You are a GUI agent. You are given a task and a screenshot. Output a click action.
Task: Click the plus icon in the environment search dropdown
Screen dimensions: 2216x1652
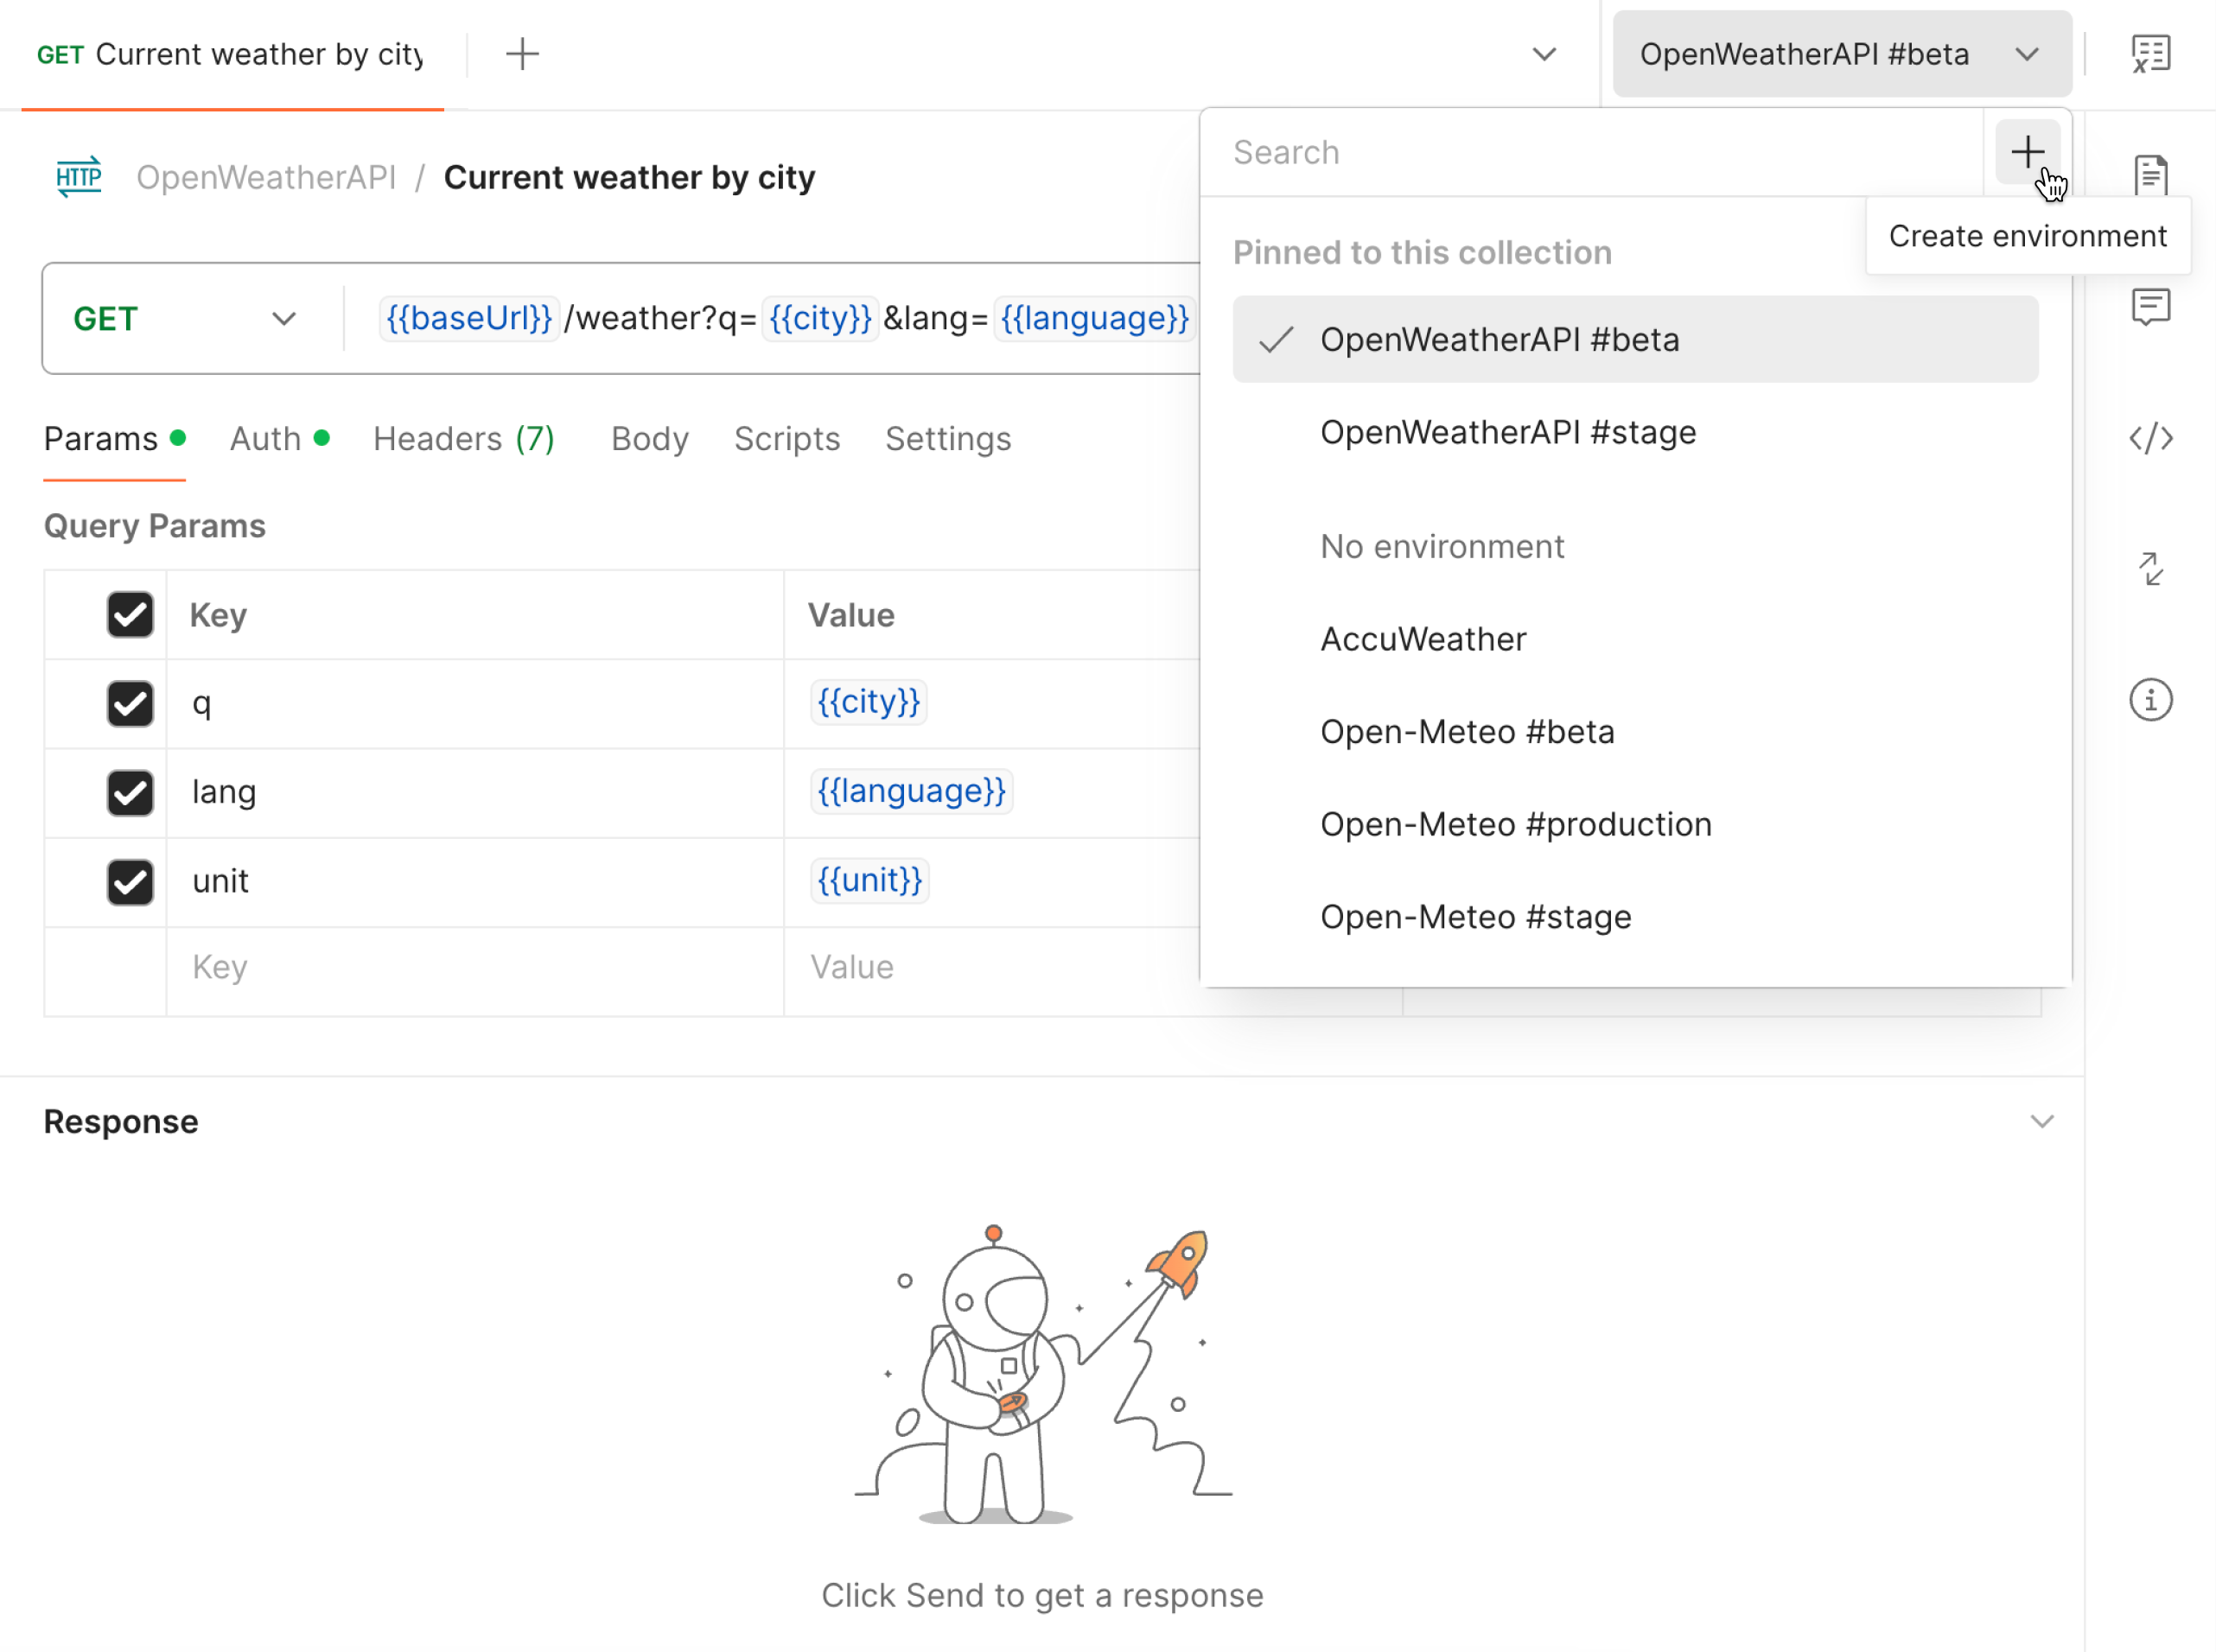pyautogui.click(x=2027, y=152)
